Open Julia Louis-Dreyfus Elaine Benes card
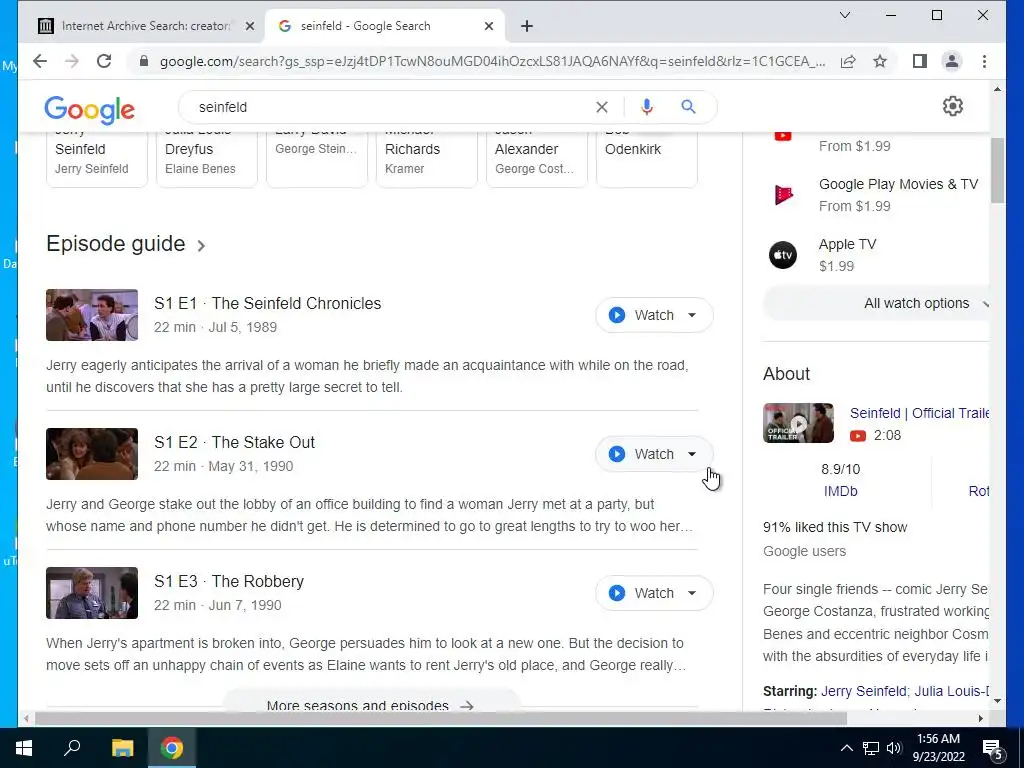Image resolution: width=1024 pixels, height=768 pixels. coord(206,159)
